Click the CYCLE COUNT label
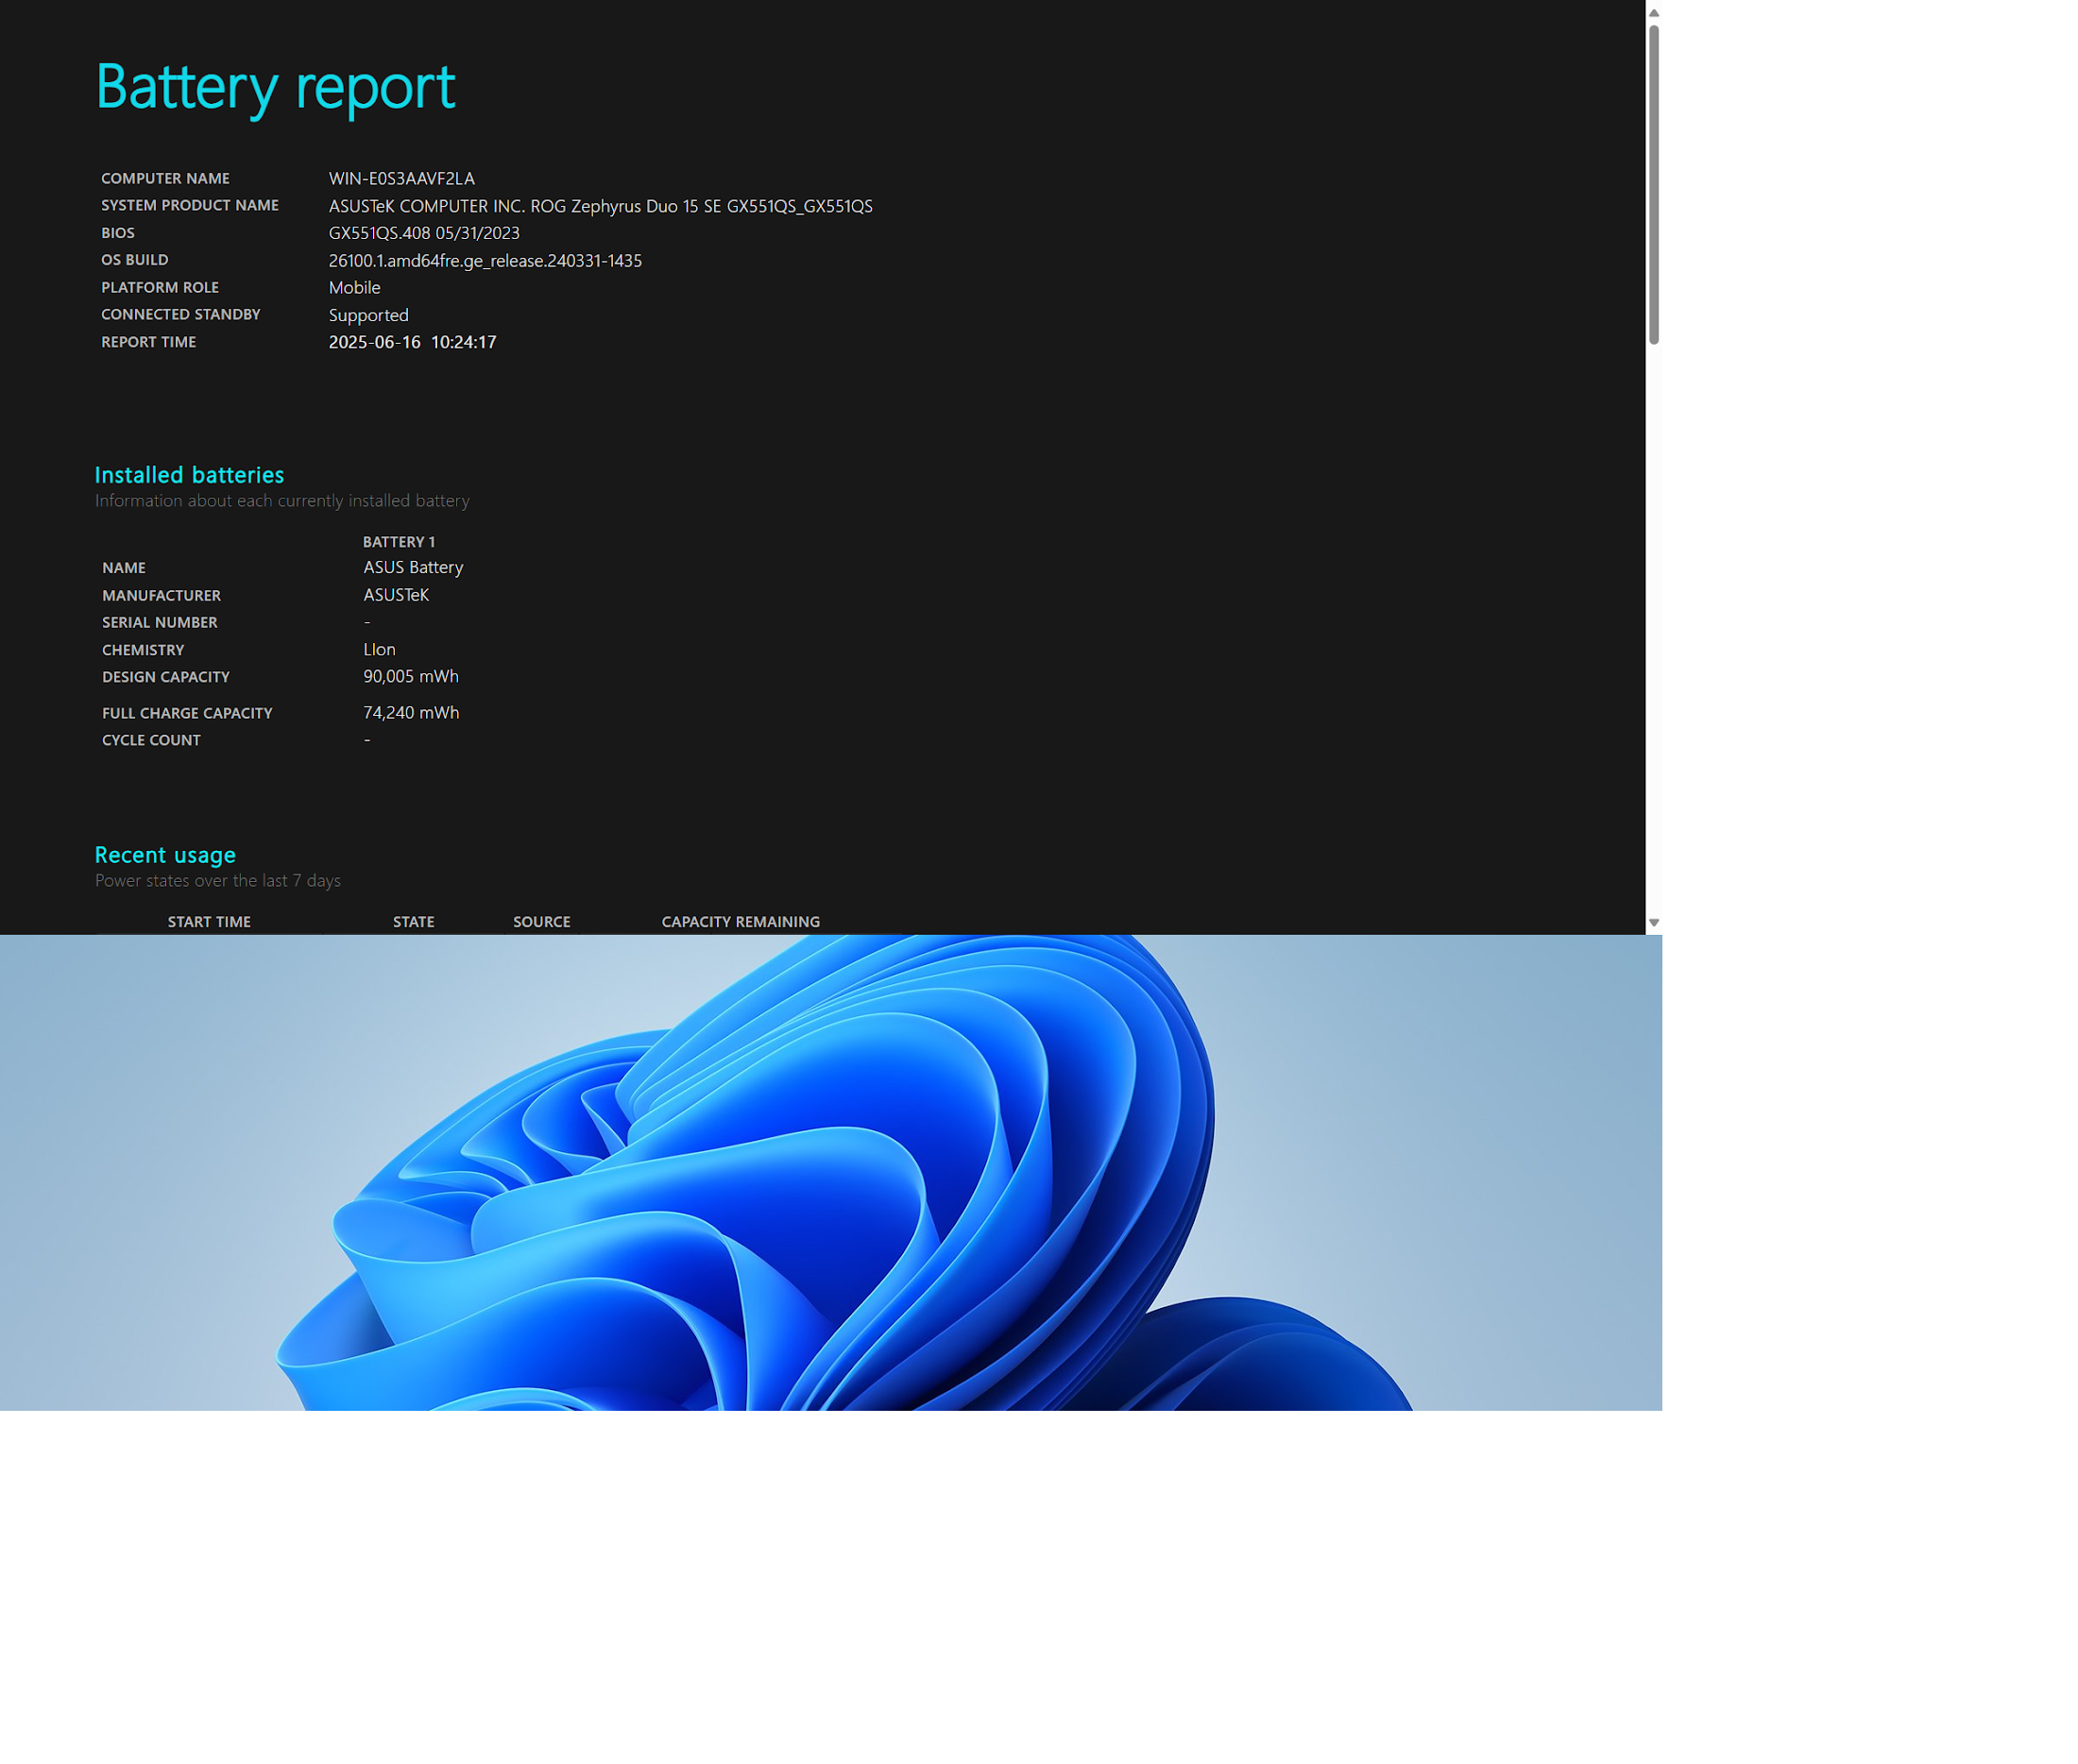 [151, 741]
